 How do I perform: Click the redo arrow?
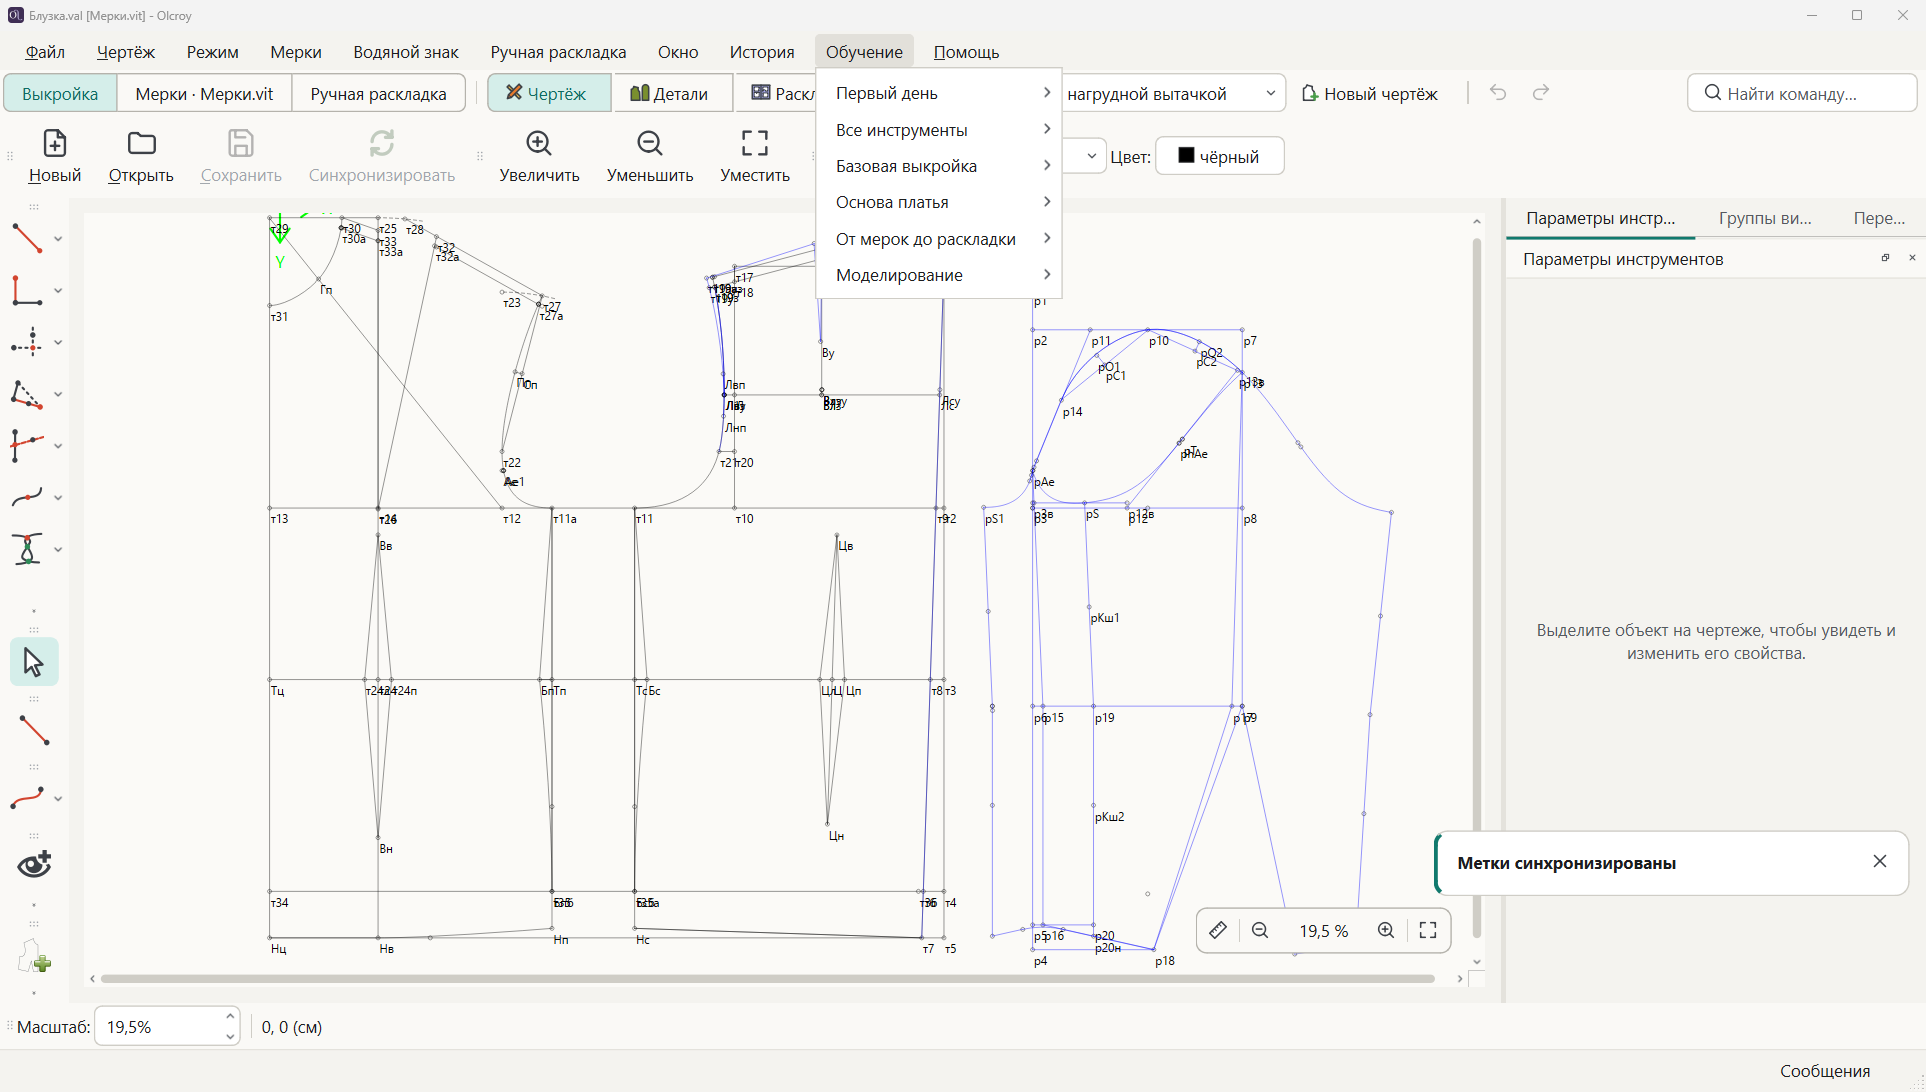(1541, 93)
